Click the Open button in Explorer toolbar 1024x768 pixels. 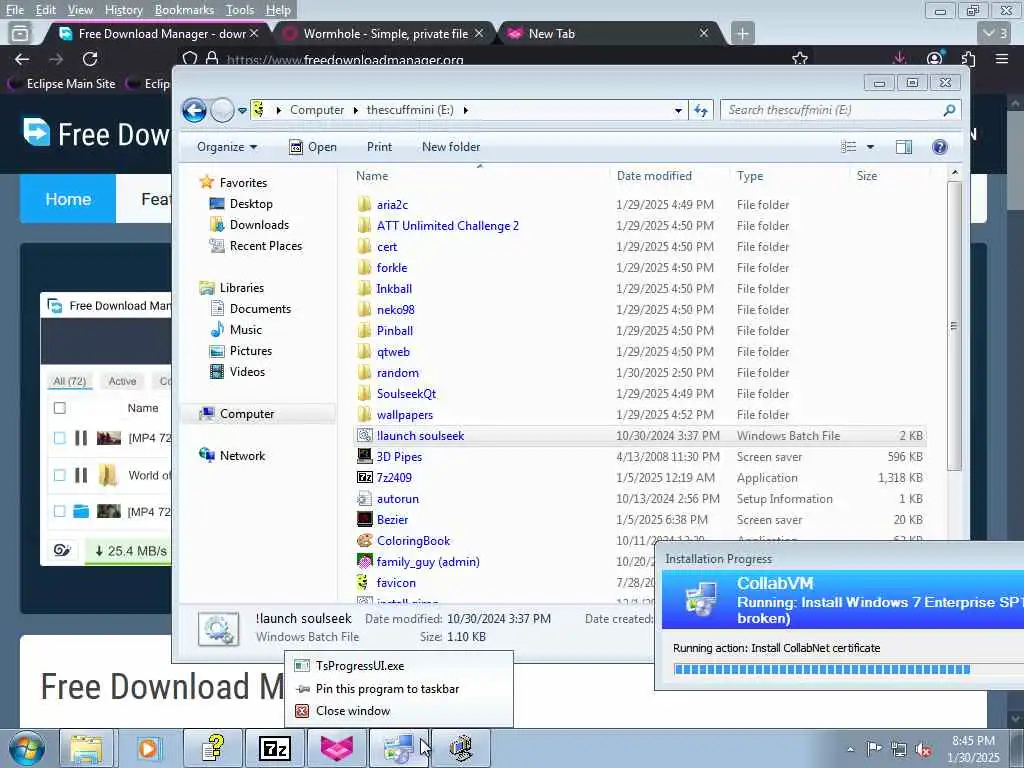click(x=313, y=147)
